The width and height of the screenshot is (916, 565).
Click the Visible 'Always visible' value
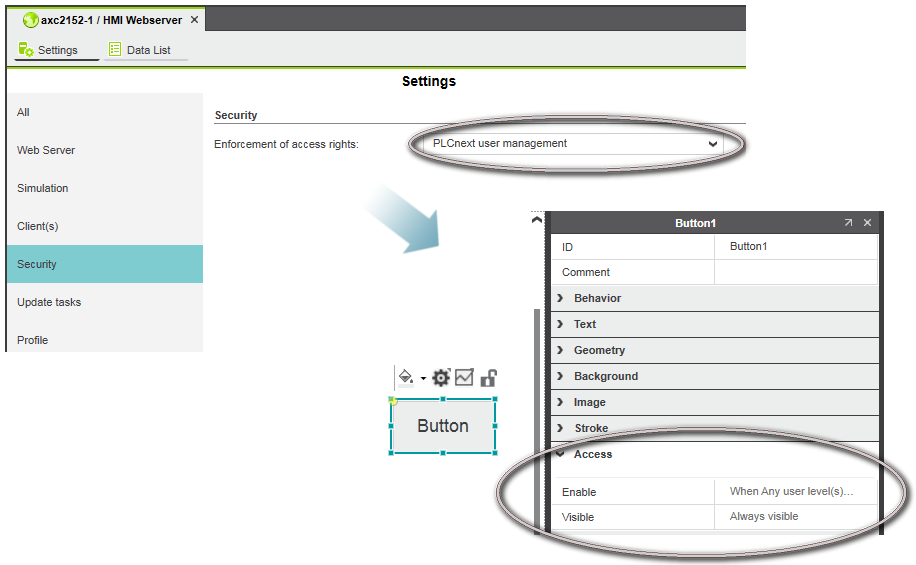coord(795,517)
